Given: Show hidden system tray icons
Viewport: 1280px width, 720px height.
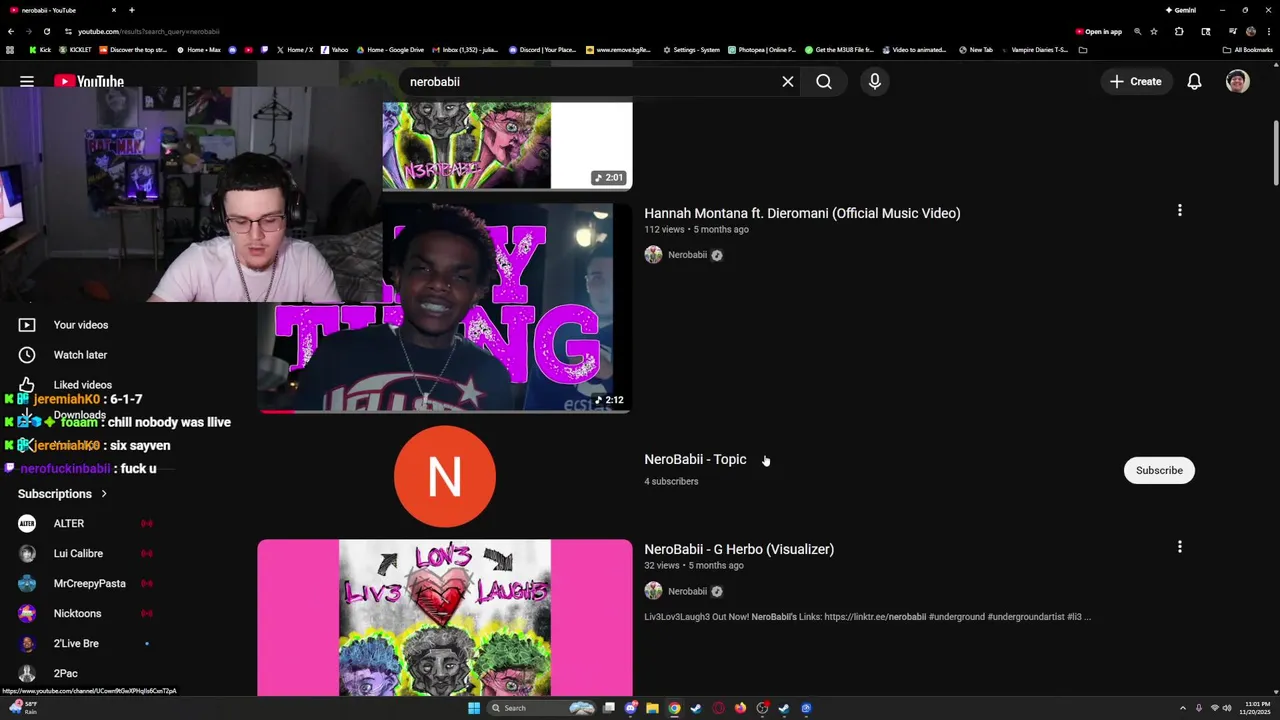Looking at the screenshot, I should (1183, 708).
